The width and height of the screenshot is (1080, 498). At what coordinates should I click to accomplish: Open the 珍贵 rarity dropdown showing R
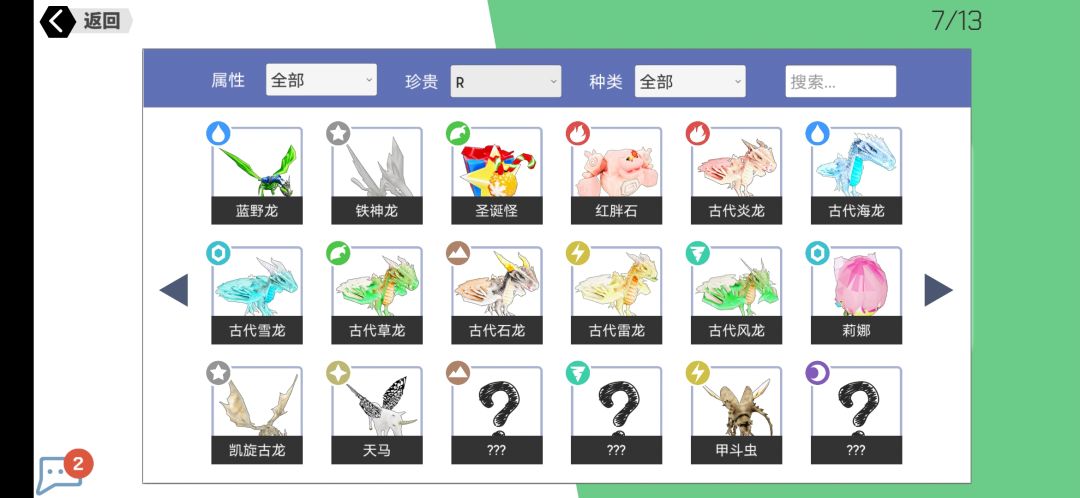click(506, 81)
